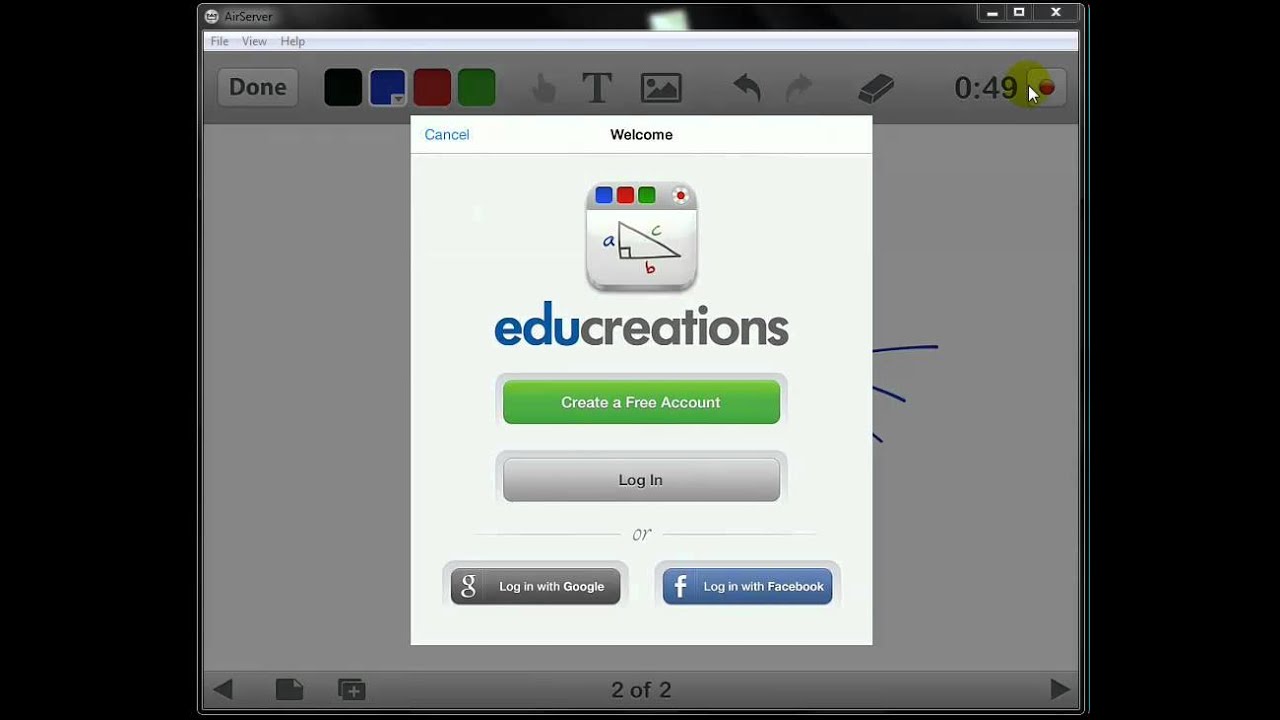Click the Welcome dialog title
Image resolution: width=1280 pixels, height=720 pixels.
coord(641,135)
